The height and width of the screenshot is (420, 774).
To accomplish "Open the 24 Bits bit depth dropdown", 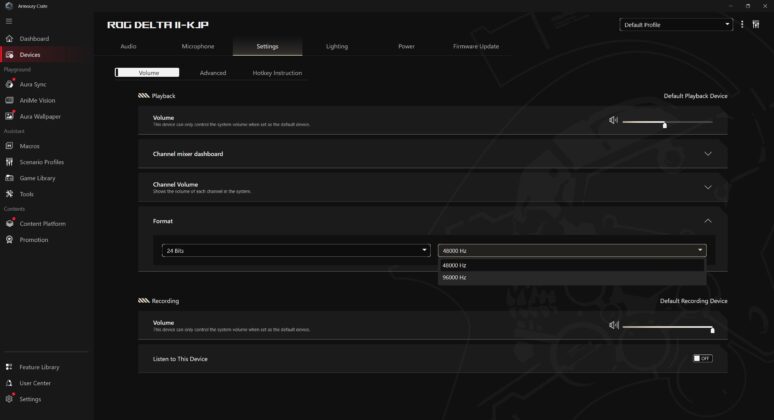I will (296, 251).
